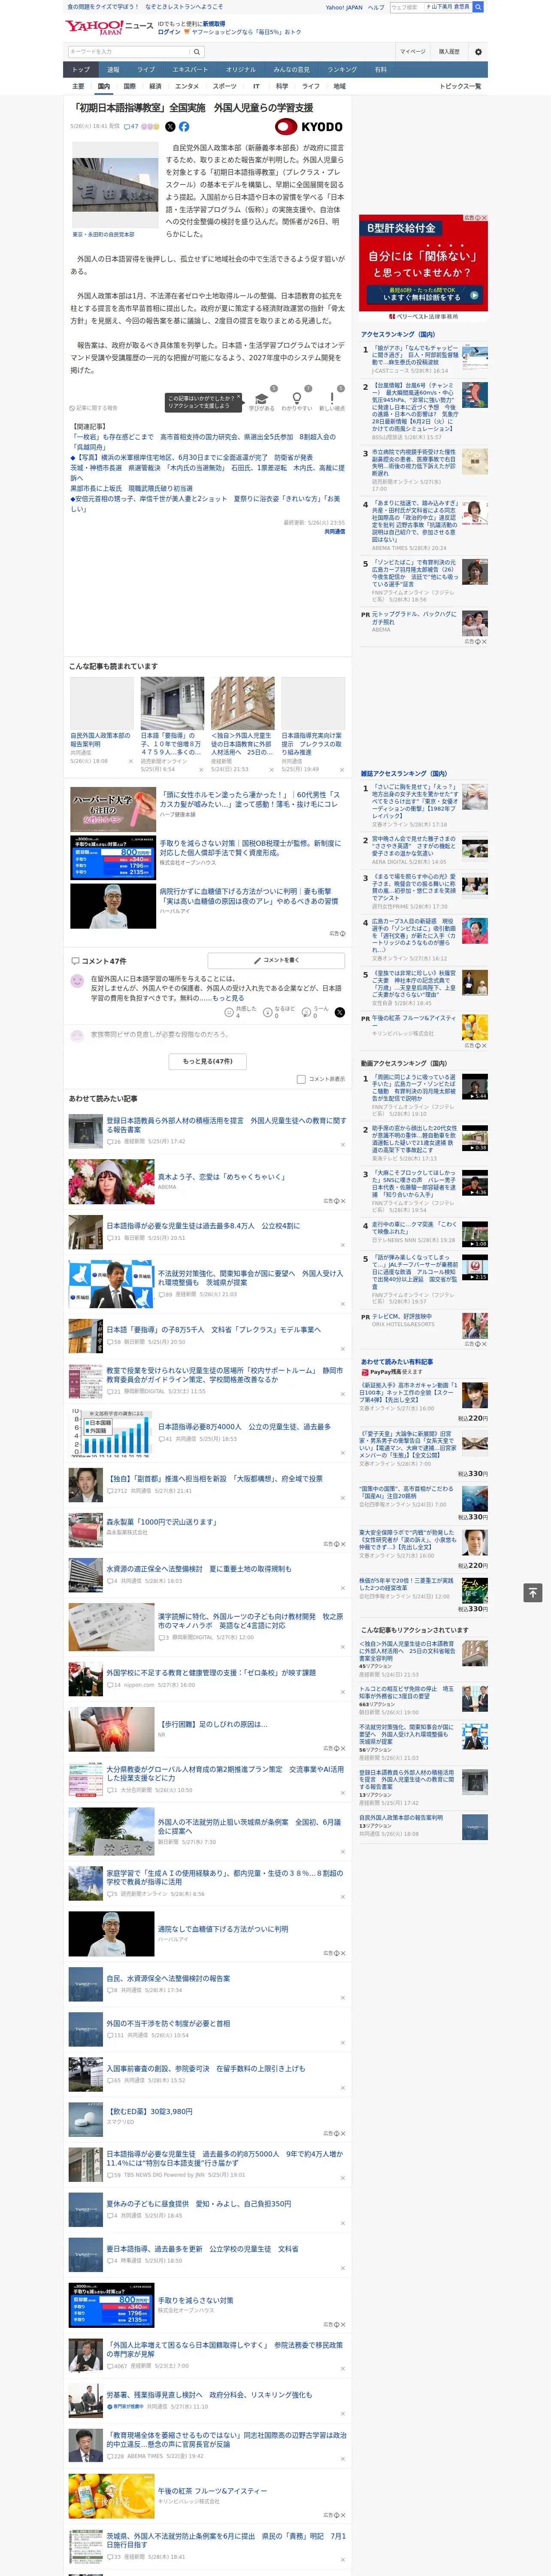Click the ログイン link
This screenshot has width=551, height=2576.
pos(169,32)
